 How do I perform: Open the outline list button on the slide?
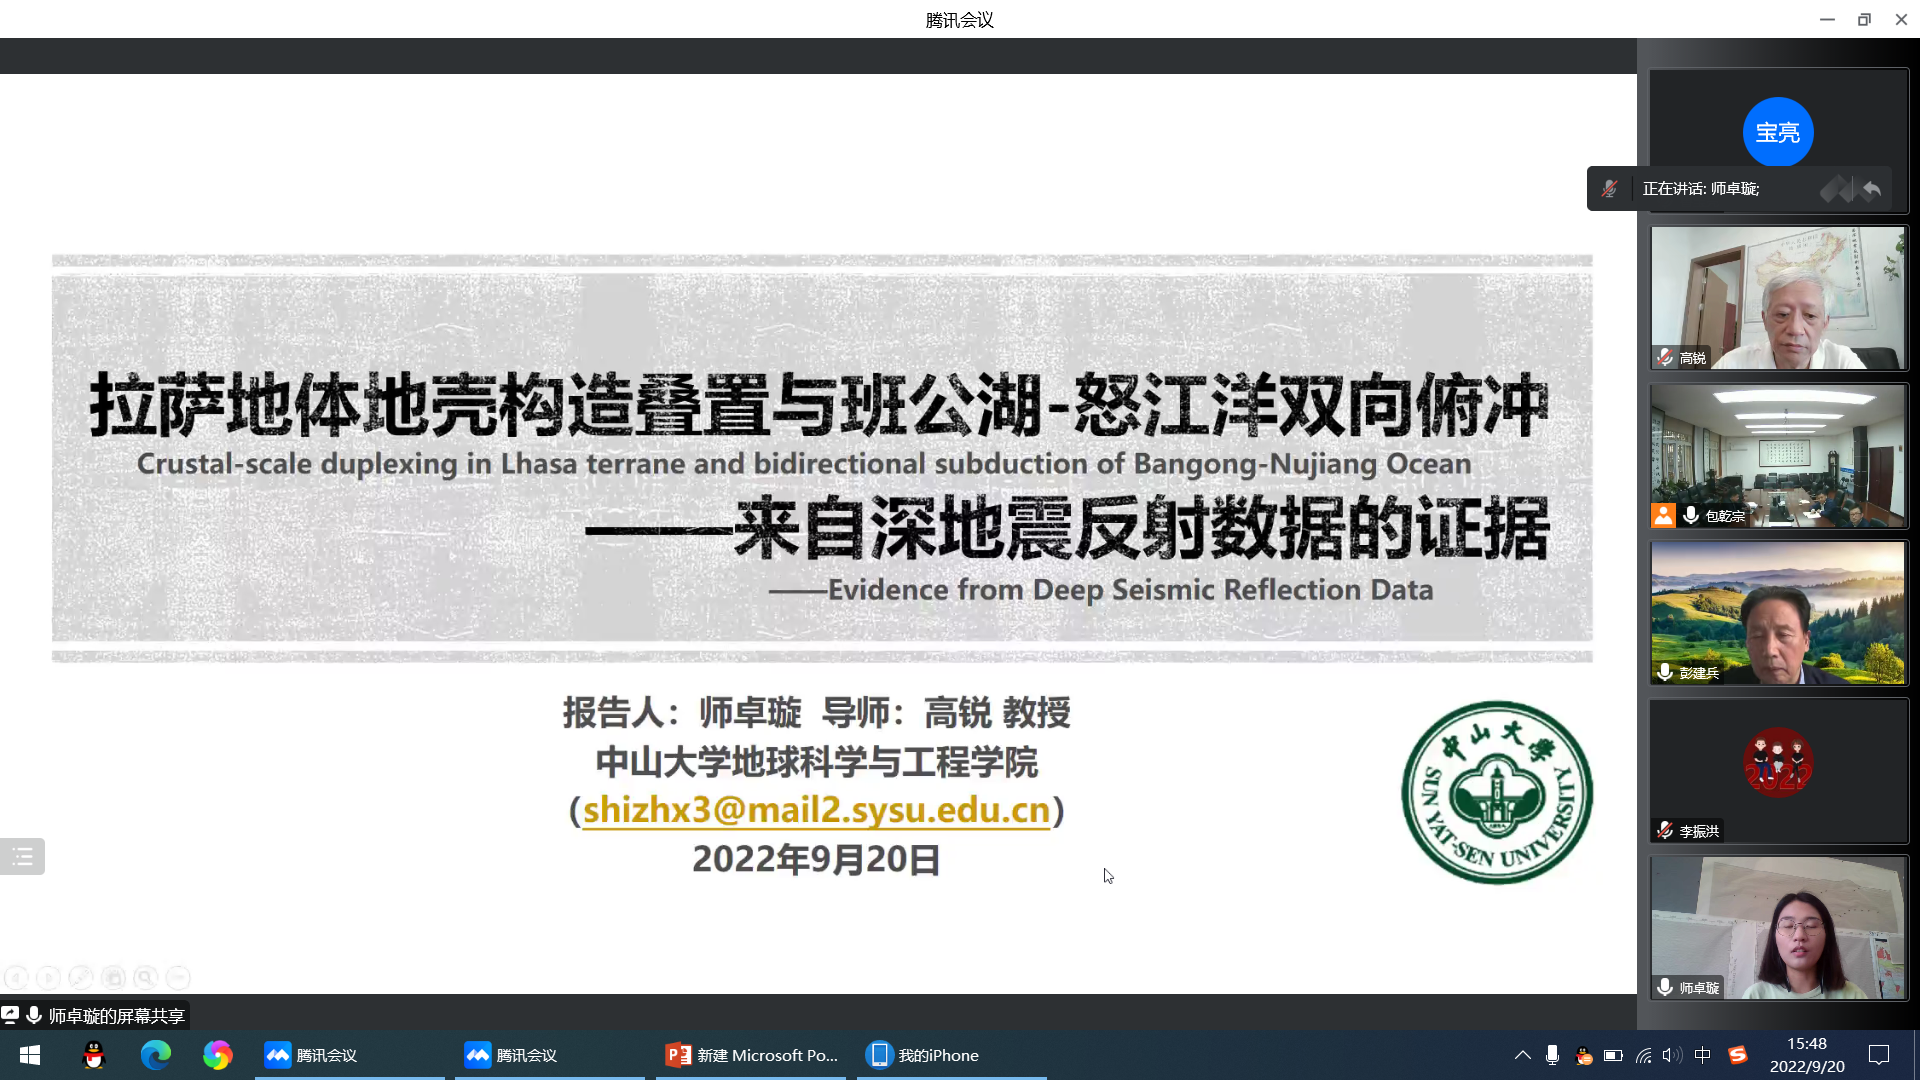coord(22,857)
